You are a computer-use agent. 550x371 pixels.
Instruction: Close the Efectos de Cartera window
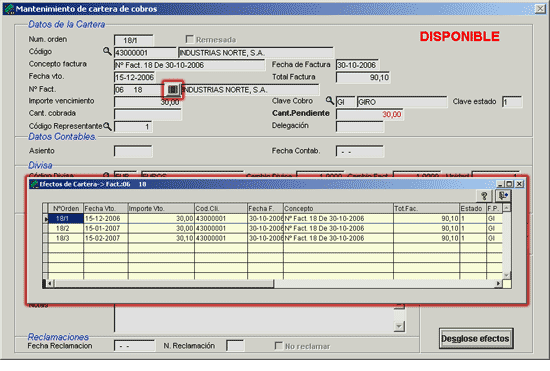519,184
